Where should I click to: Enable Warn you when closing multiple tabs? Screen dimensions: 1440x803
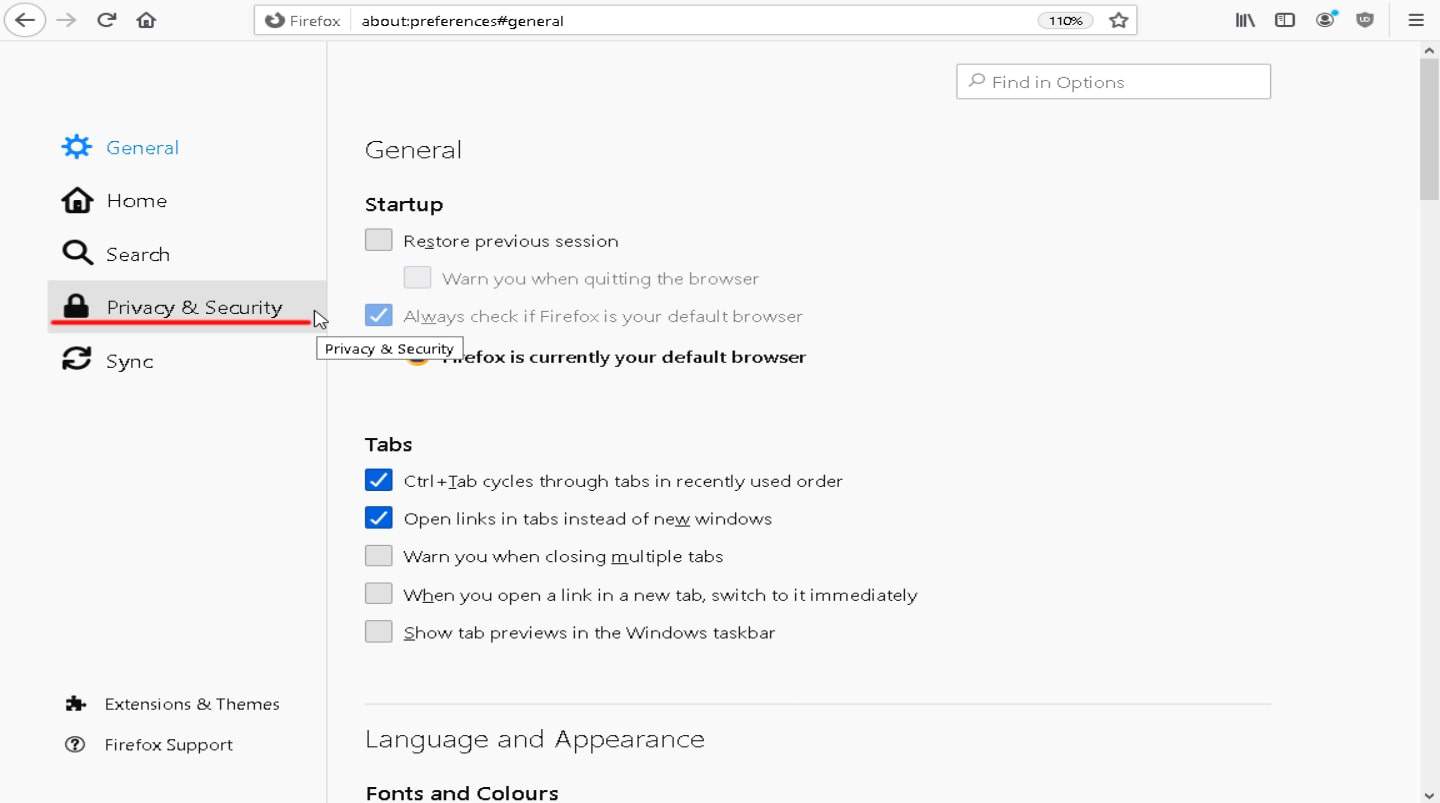coord(378,556)
